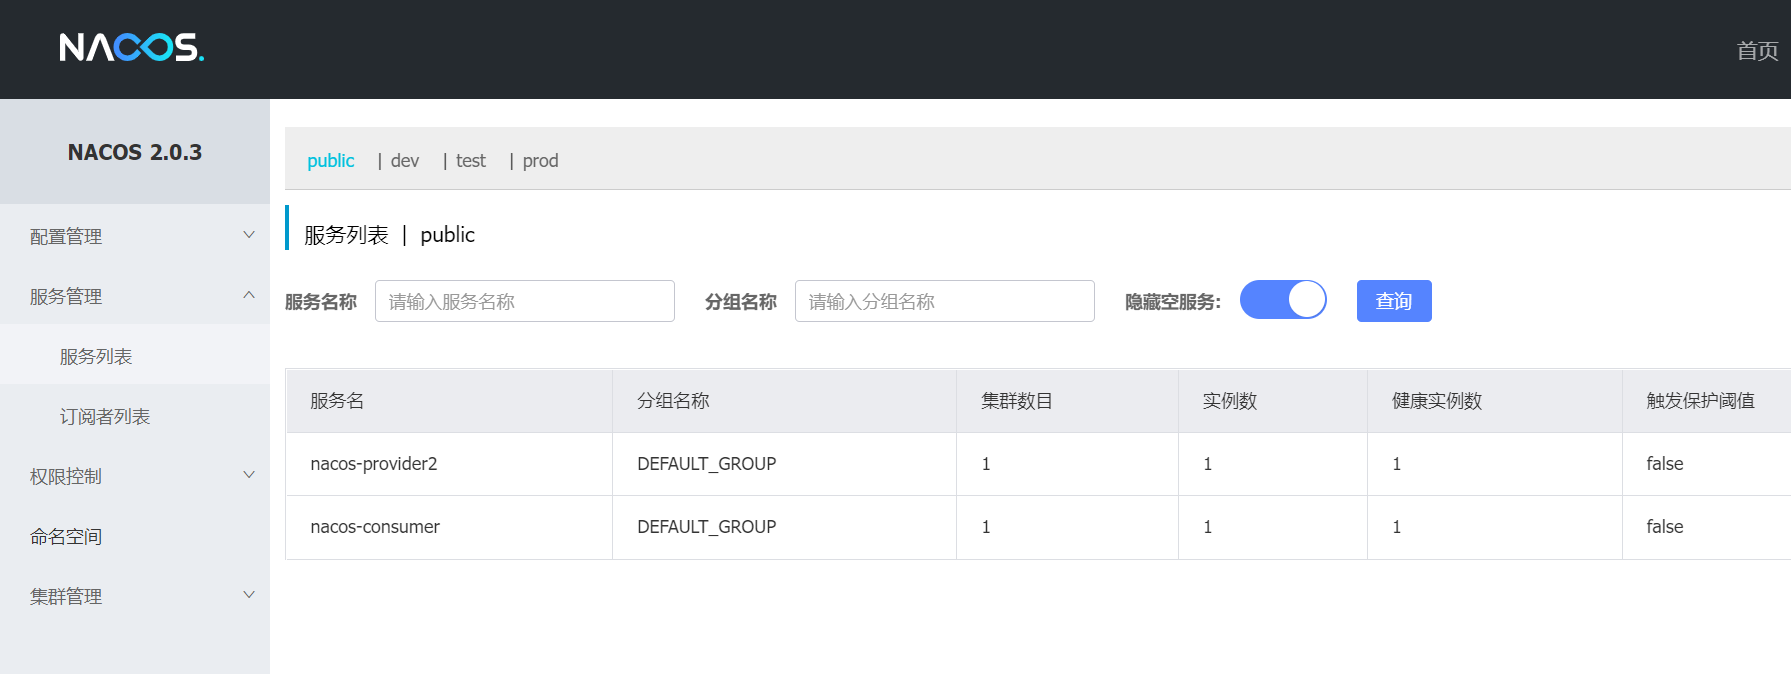Viewport: 1791px width, 674px height.
Task: Open the 首页 link in header
Action: pyautogui.click(x=1757, y=51)
